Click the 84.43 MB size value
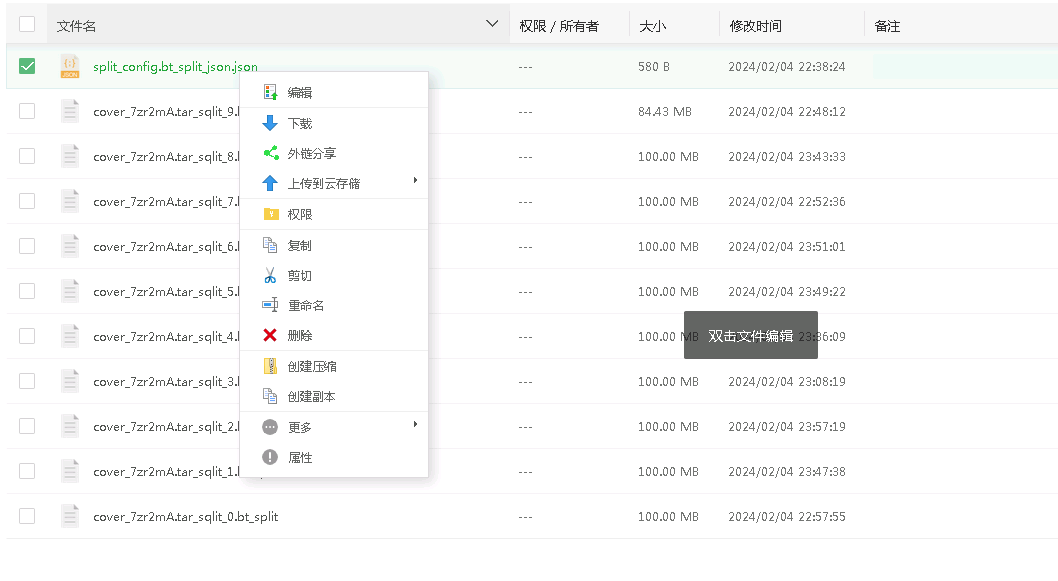 665,111
